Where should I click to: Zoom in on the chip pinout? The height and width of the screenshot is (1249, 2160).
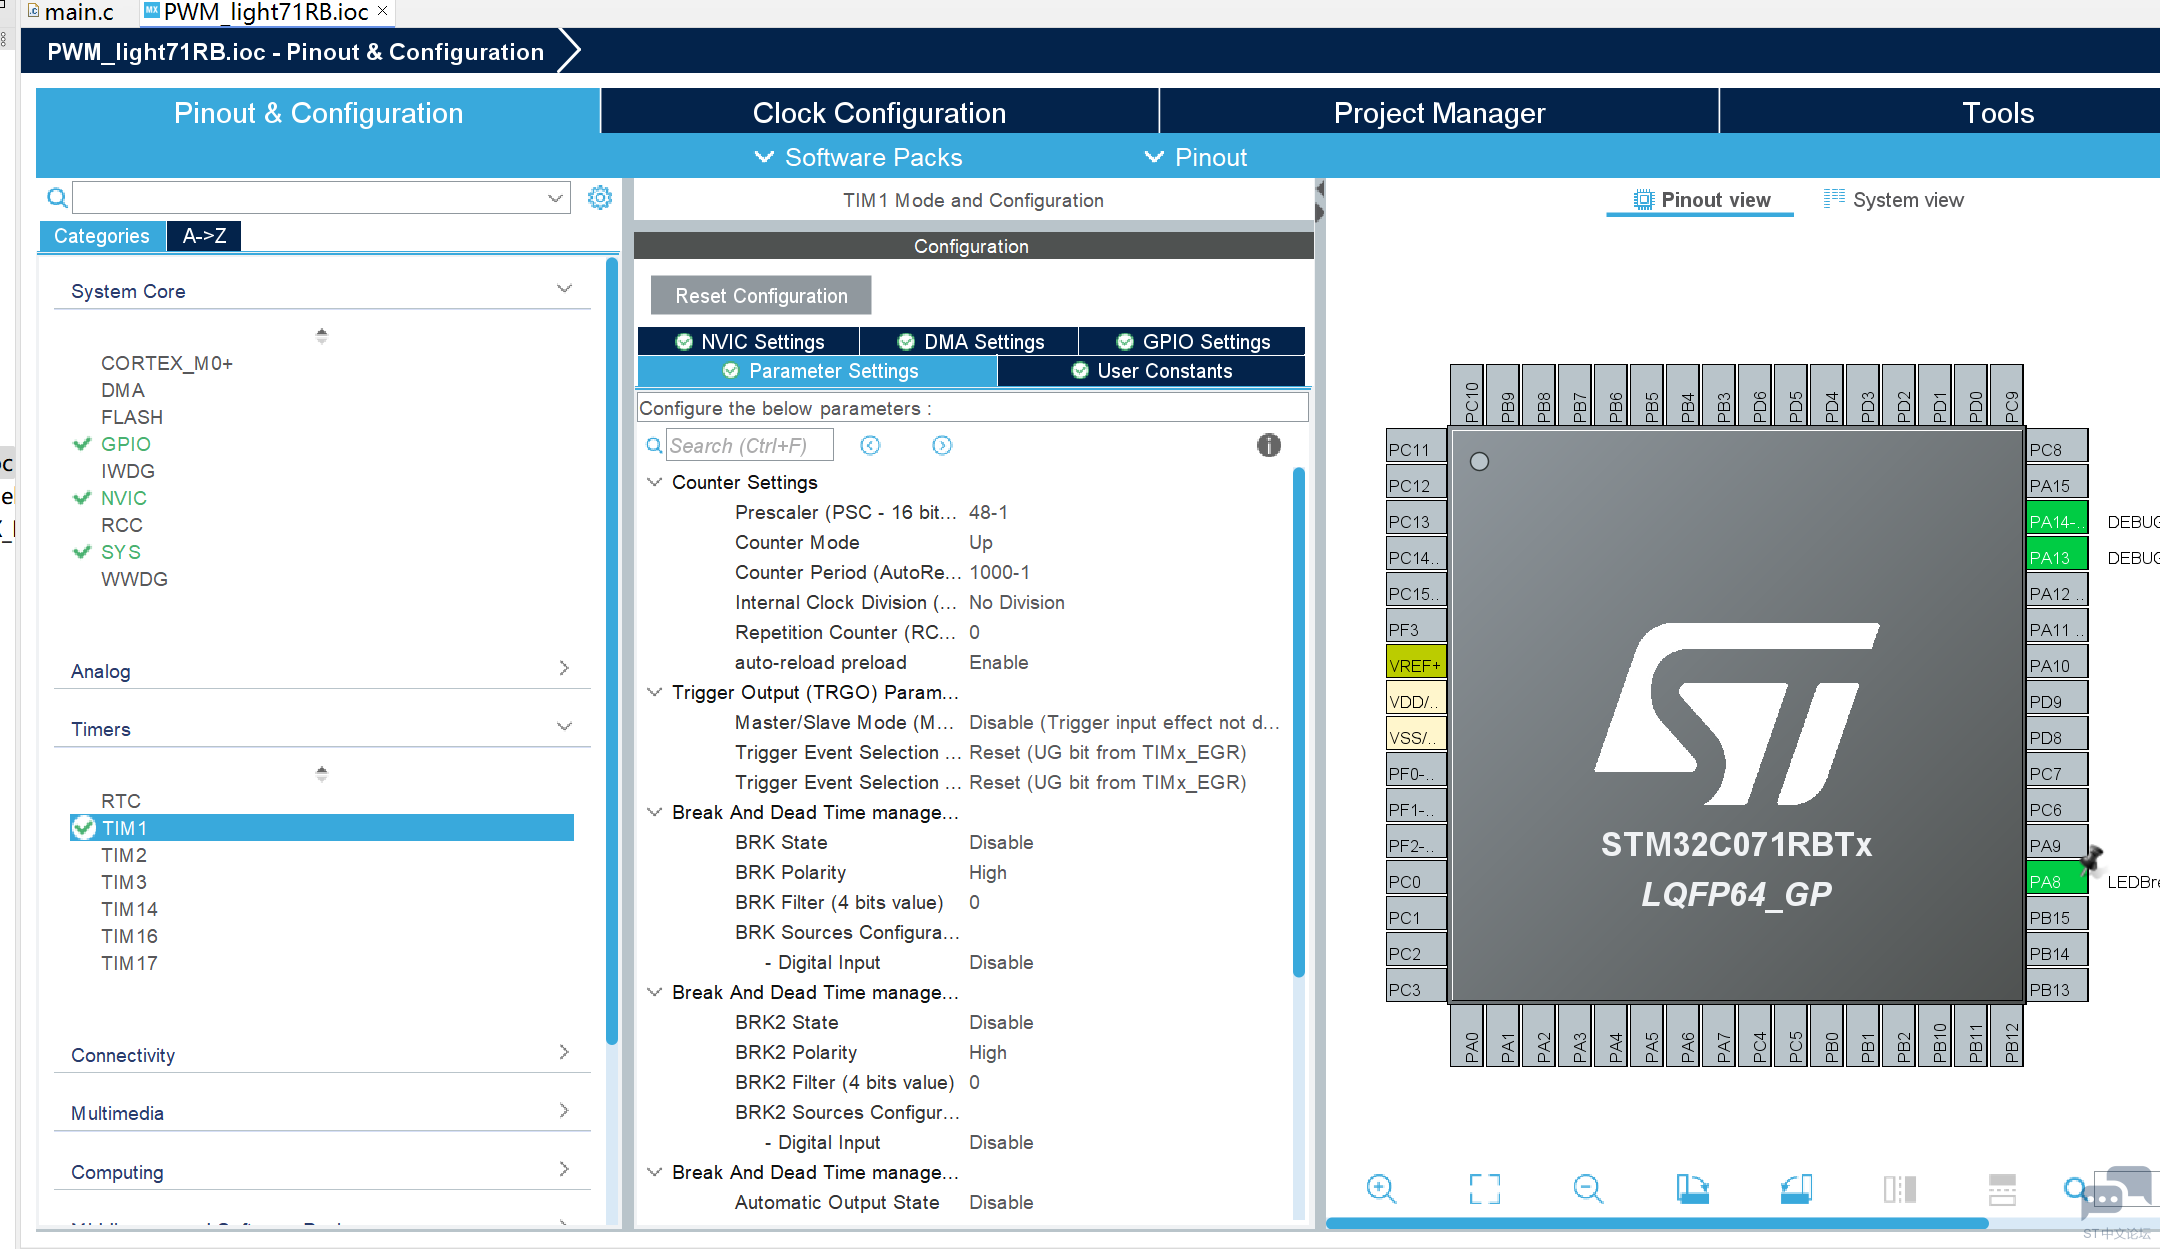tap(1381, 1188)
